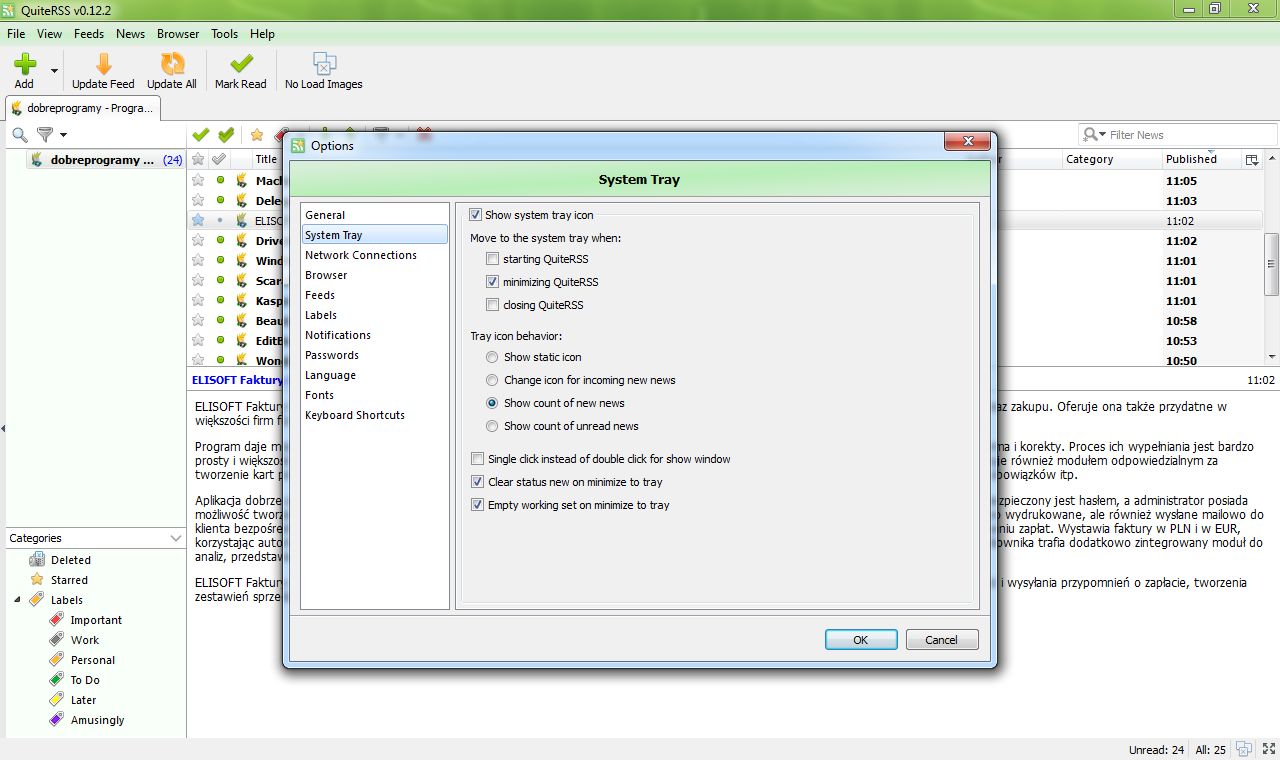Select the Personal label icon
The height and width of the screenshot is (760, 1280).
[57, 660]
